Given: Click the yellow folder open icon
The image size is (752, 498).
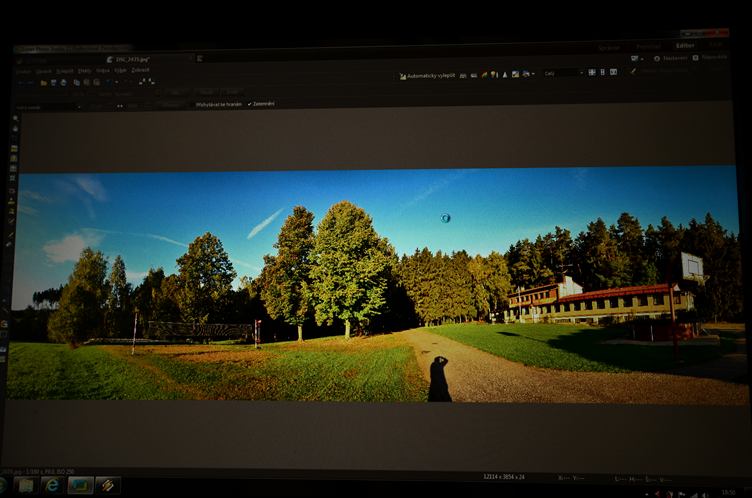Looking at the screenshot, I should click(44, 83).
